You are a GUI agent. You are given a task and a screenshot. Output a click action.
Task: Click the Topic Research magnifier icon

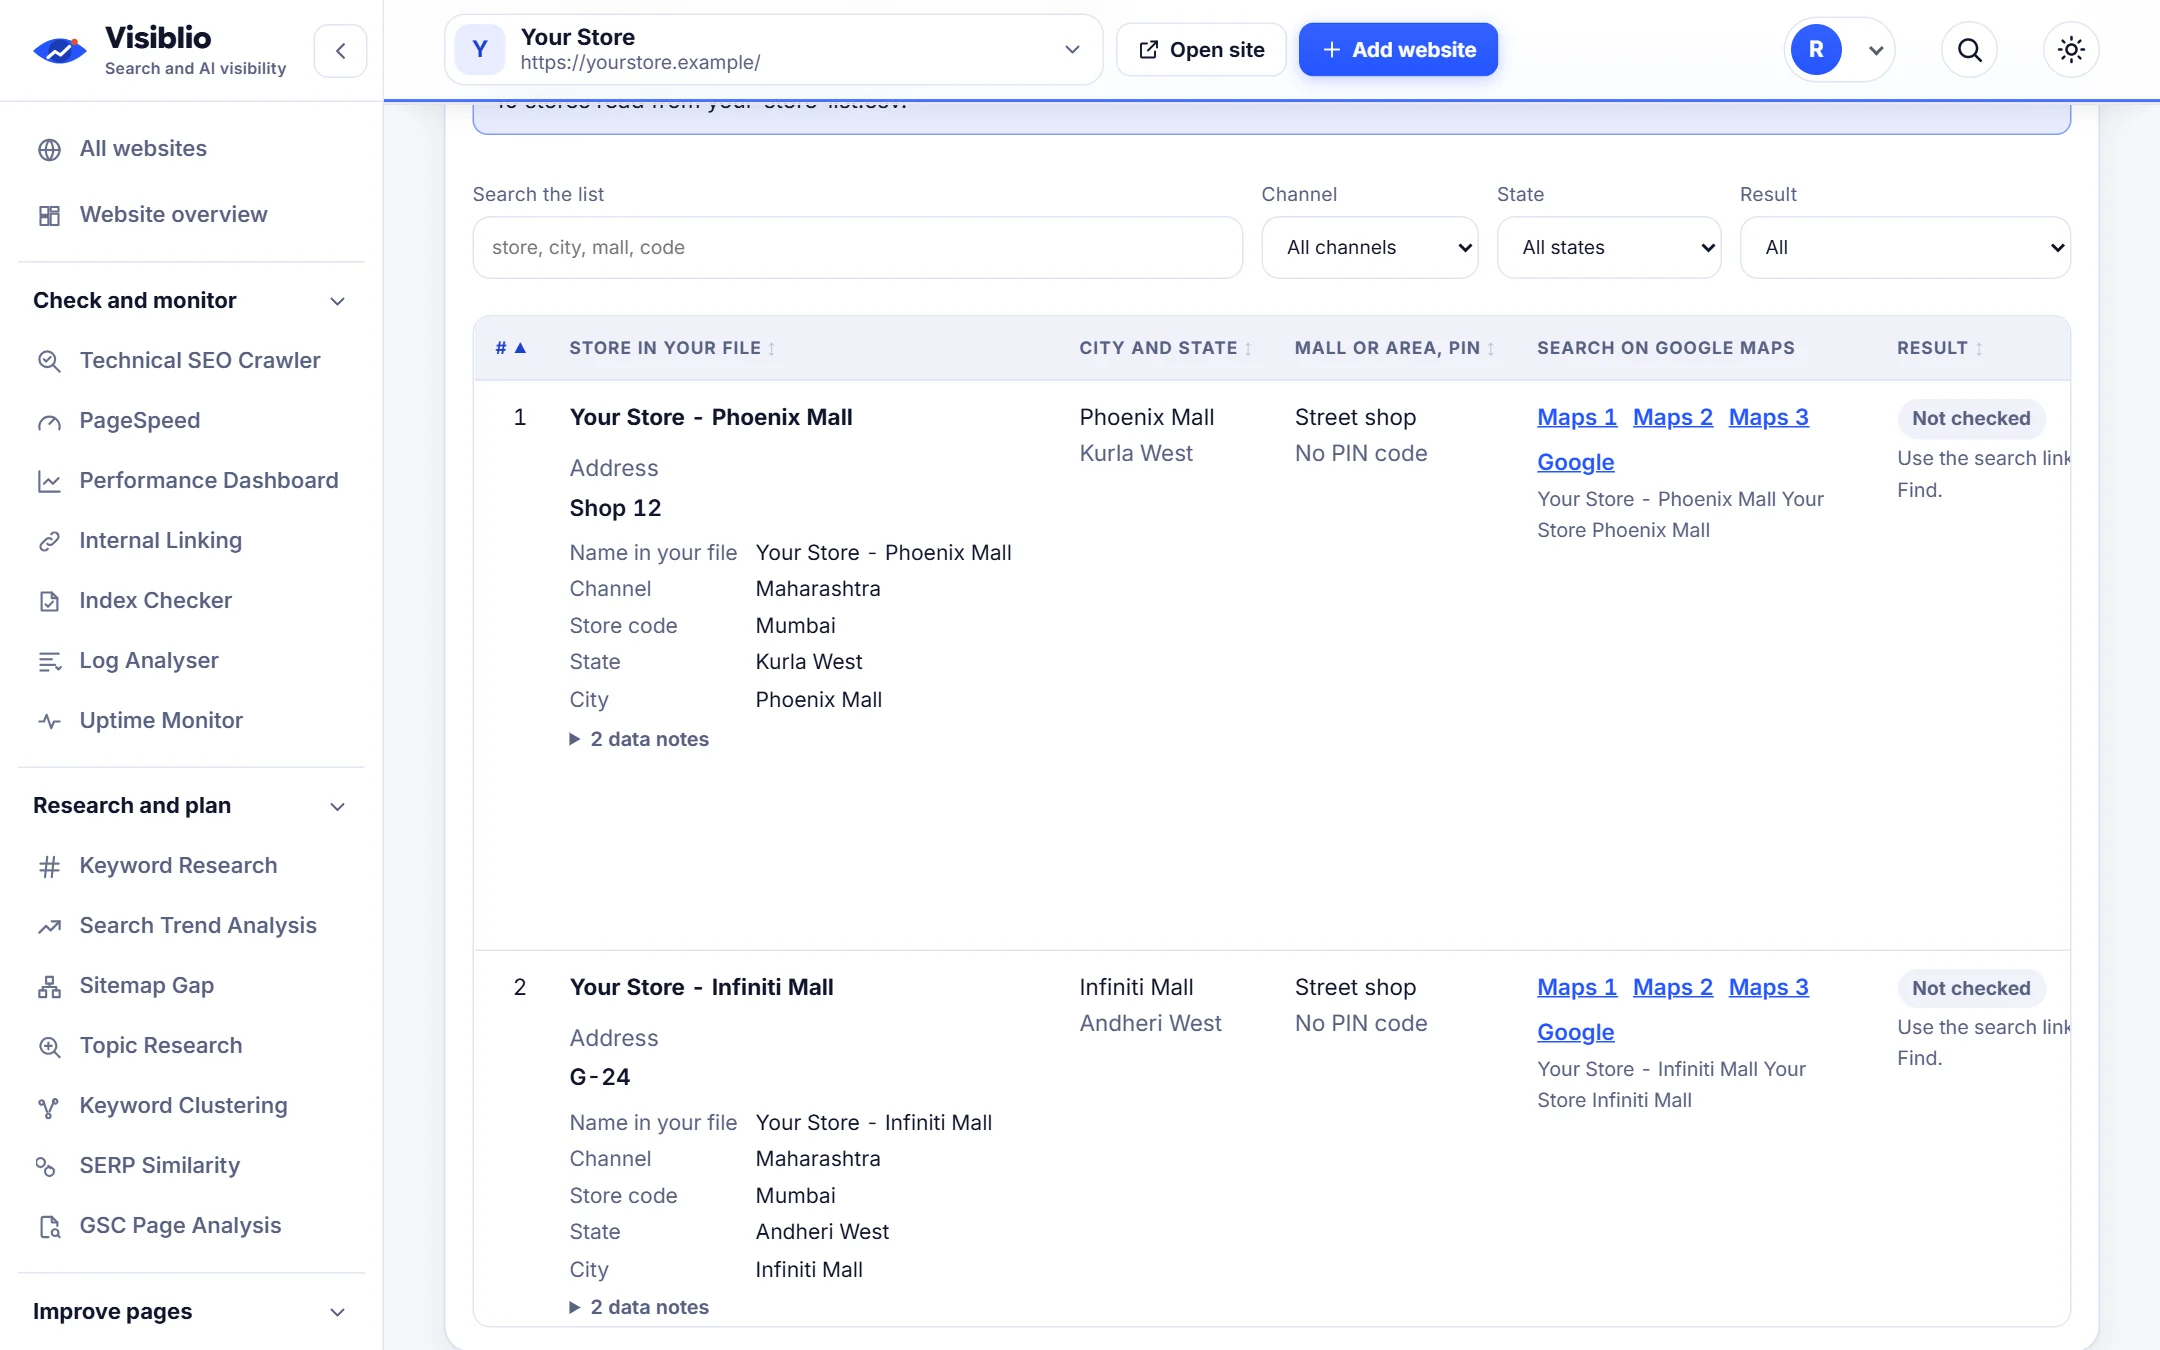tap(49, 1046)
